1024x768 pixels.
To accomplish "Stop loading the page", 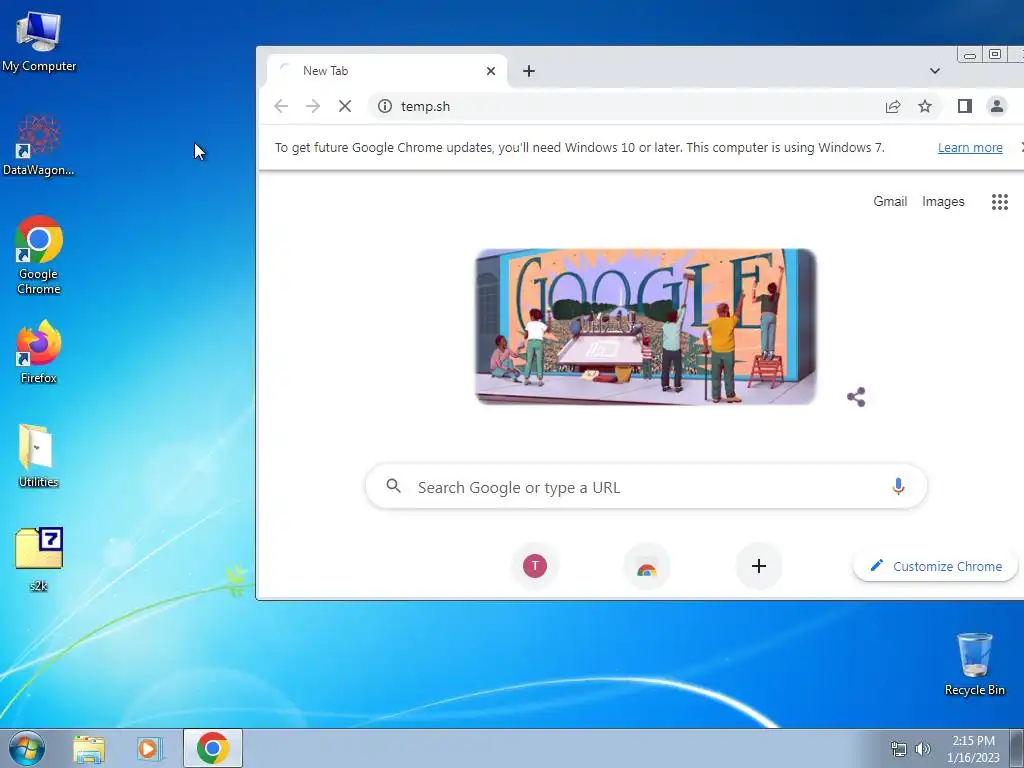I will (x=345, y=106).
